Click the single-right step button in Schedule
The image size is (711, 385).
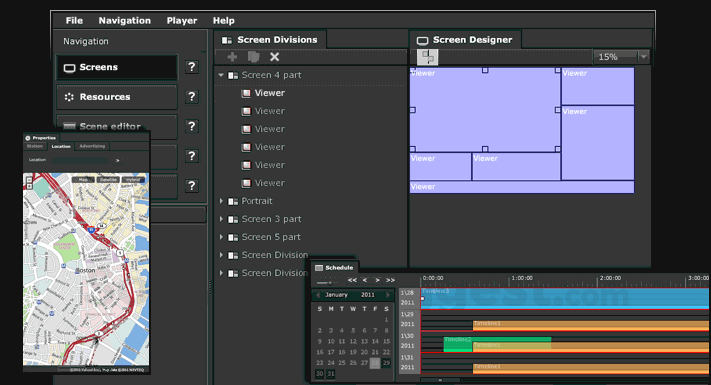[x=377, y=280]
